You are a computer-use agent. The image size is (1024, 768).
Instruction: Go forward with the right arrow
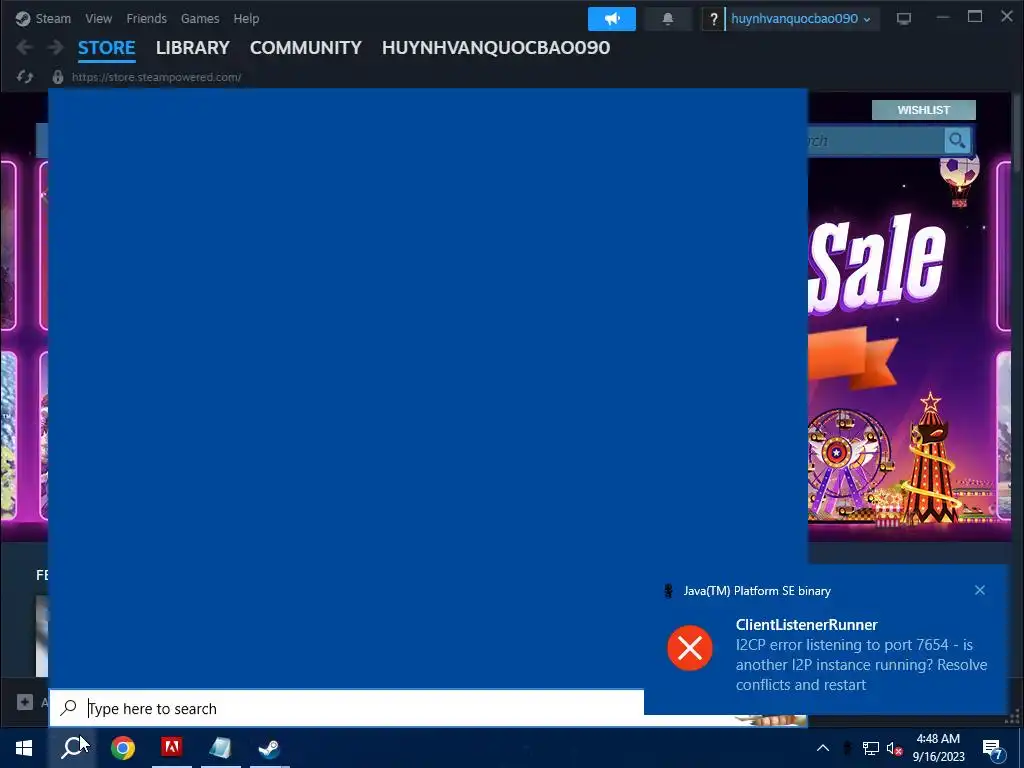[x=56, y=47]
